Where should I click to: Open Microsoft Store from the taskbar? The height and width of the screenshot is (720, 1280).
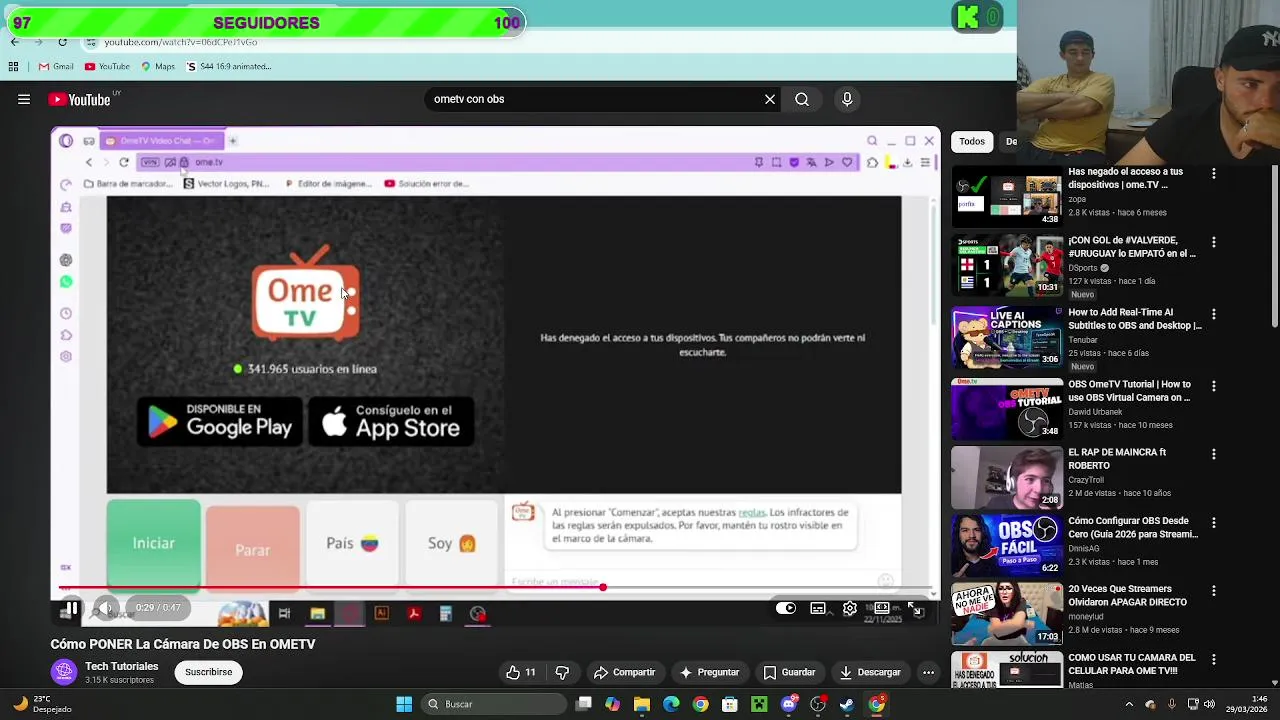730,704
